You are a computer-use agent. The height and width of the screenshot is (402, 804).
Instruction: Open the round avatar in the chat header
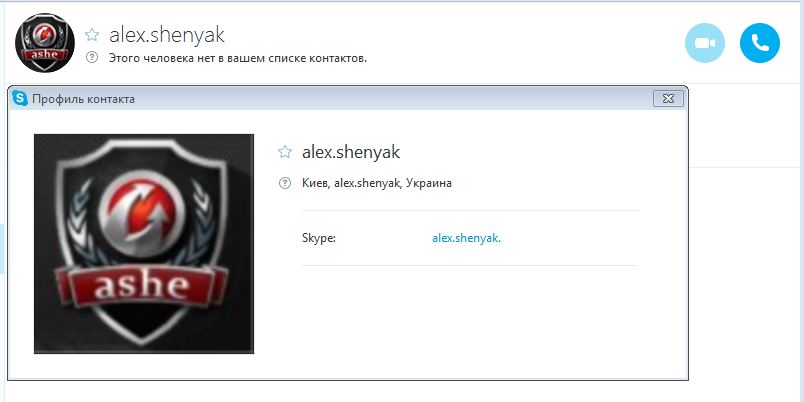point(45,43)
